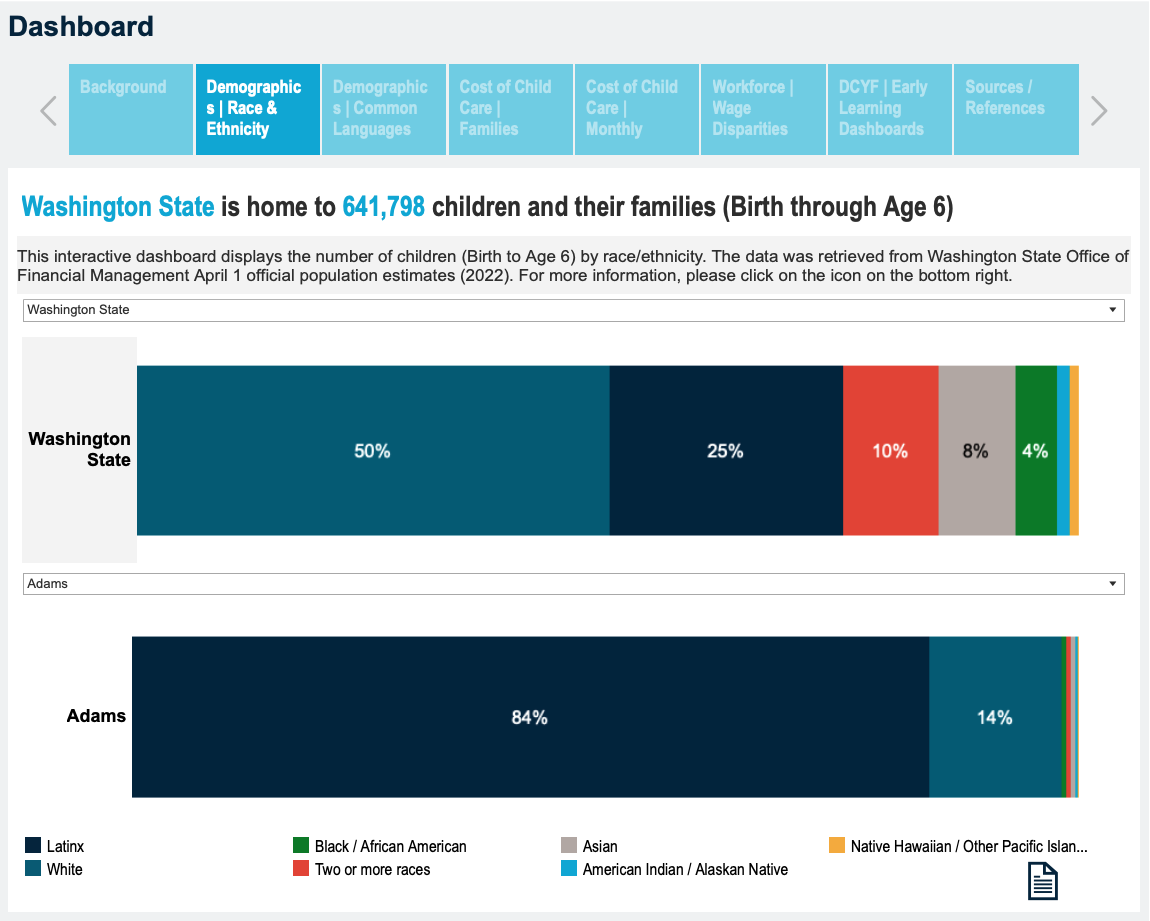This screenshot has height=921, width=1150.
Task: Click the Black / African American legend swatch
Action: [x=301, y=846]
